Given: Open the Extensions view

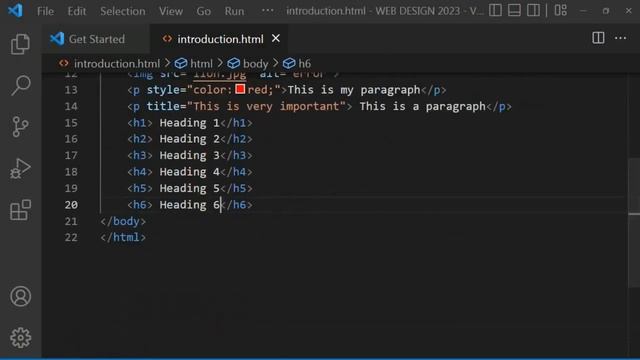Looking at the screenshot, I should coord(20,210).
